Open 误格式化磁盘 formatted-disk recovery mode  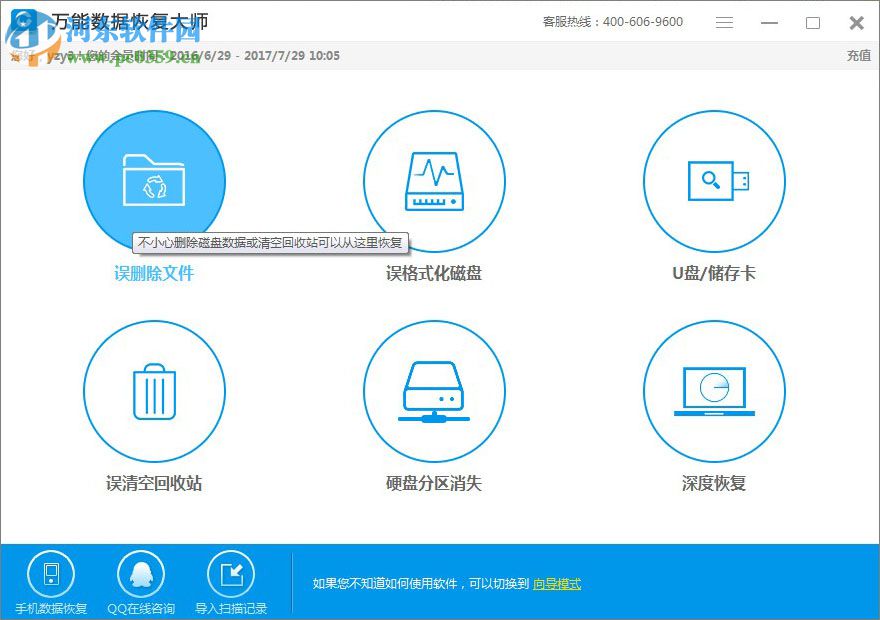[434, 182]
